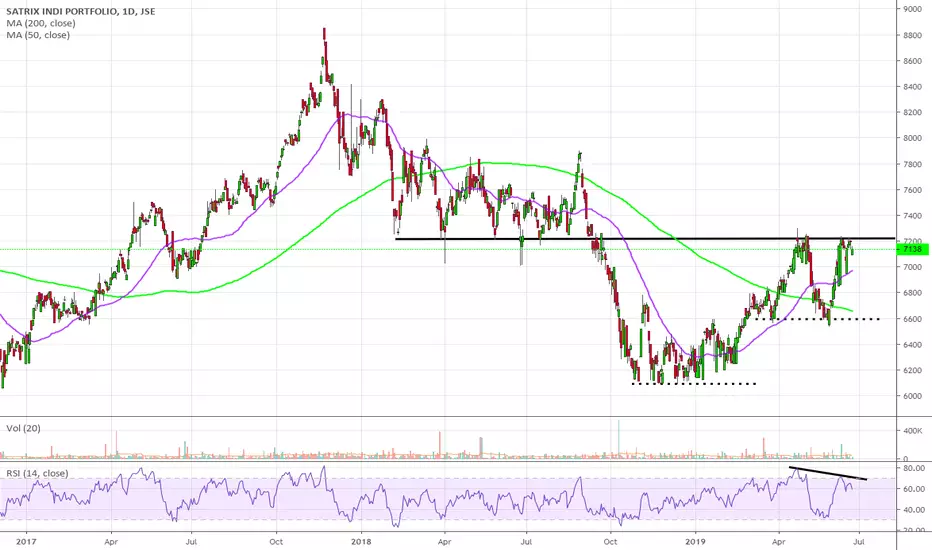Click the 6800 price axis label
This screenshot has width=932, height=550.
coord(912,293)
